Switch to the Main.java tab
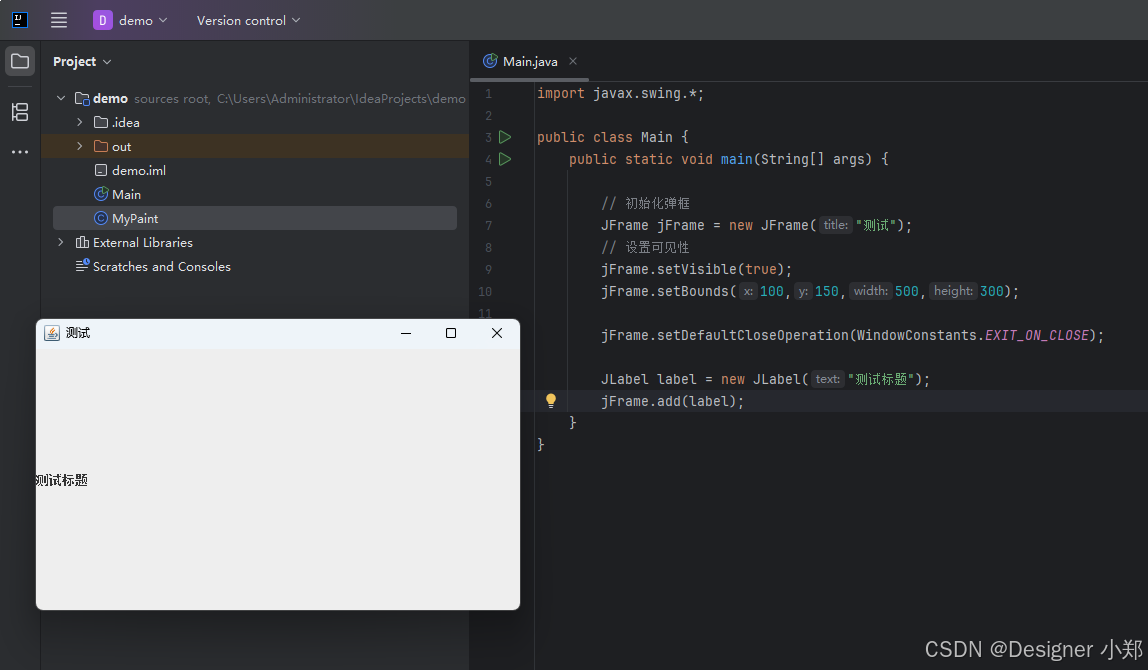1148x670 pixels. coord(522,62)
